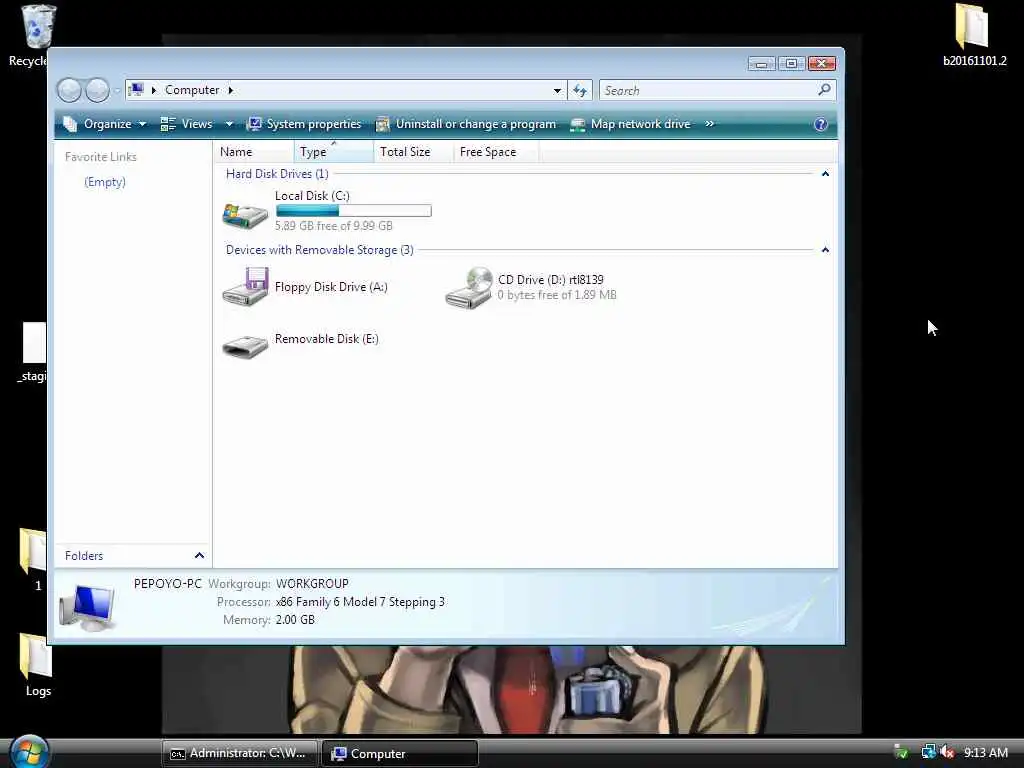Screen dimensions: 1024x768
Task: Minimize the Computer window
Action: click(x=761, y=63)
